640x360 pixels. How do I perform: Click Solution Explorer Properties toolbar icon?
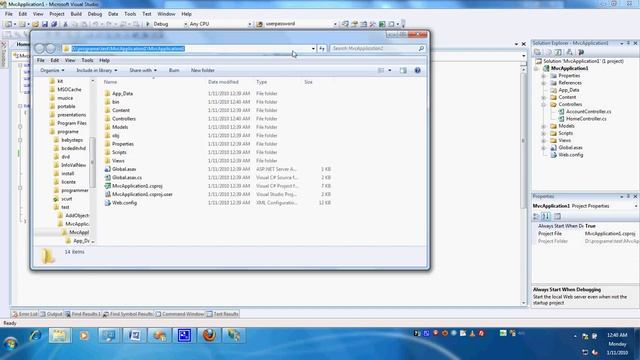tap(537, 52)
